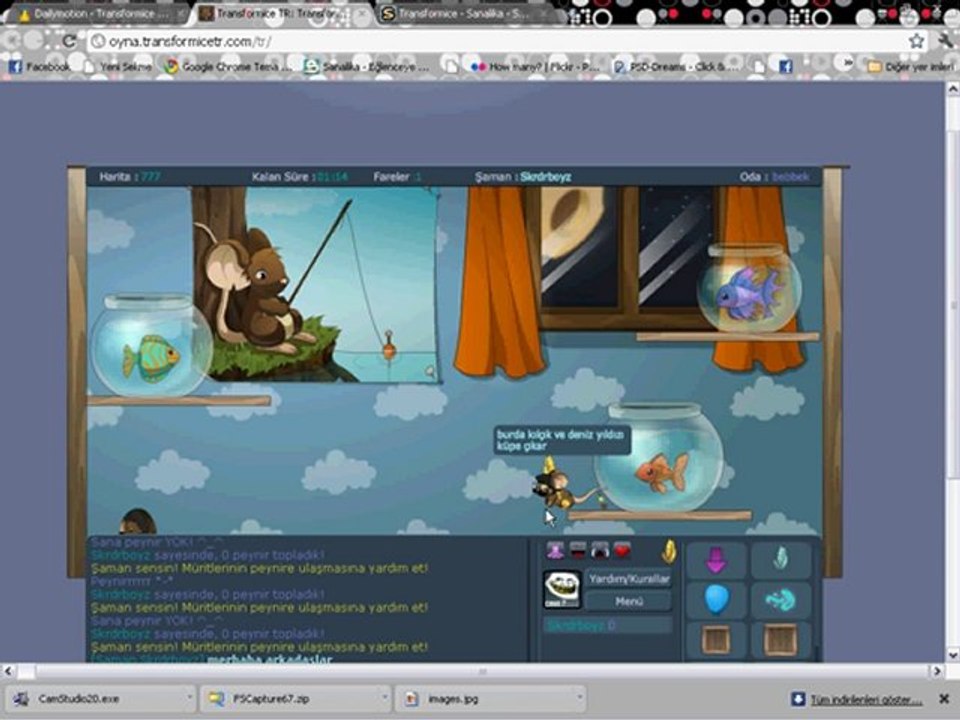Open dropdown arrow for FSCapture67.zip download
The width and height of the screenshot is (960, 720).
[x=384, y=697]
